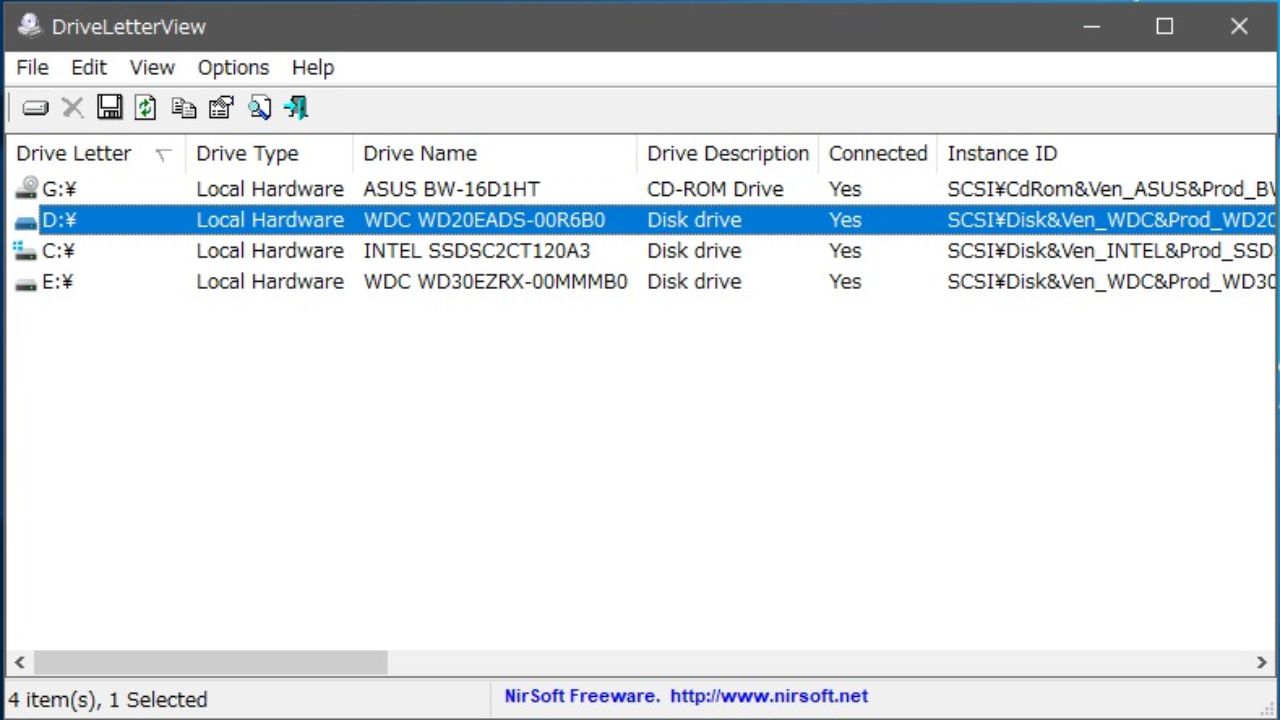Click the CD-ROM icon for G: drive
1280x720 pixels.
[x=27, y=188]
